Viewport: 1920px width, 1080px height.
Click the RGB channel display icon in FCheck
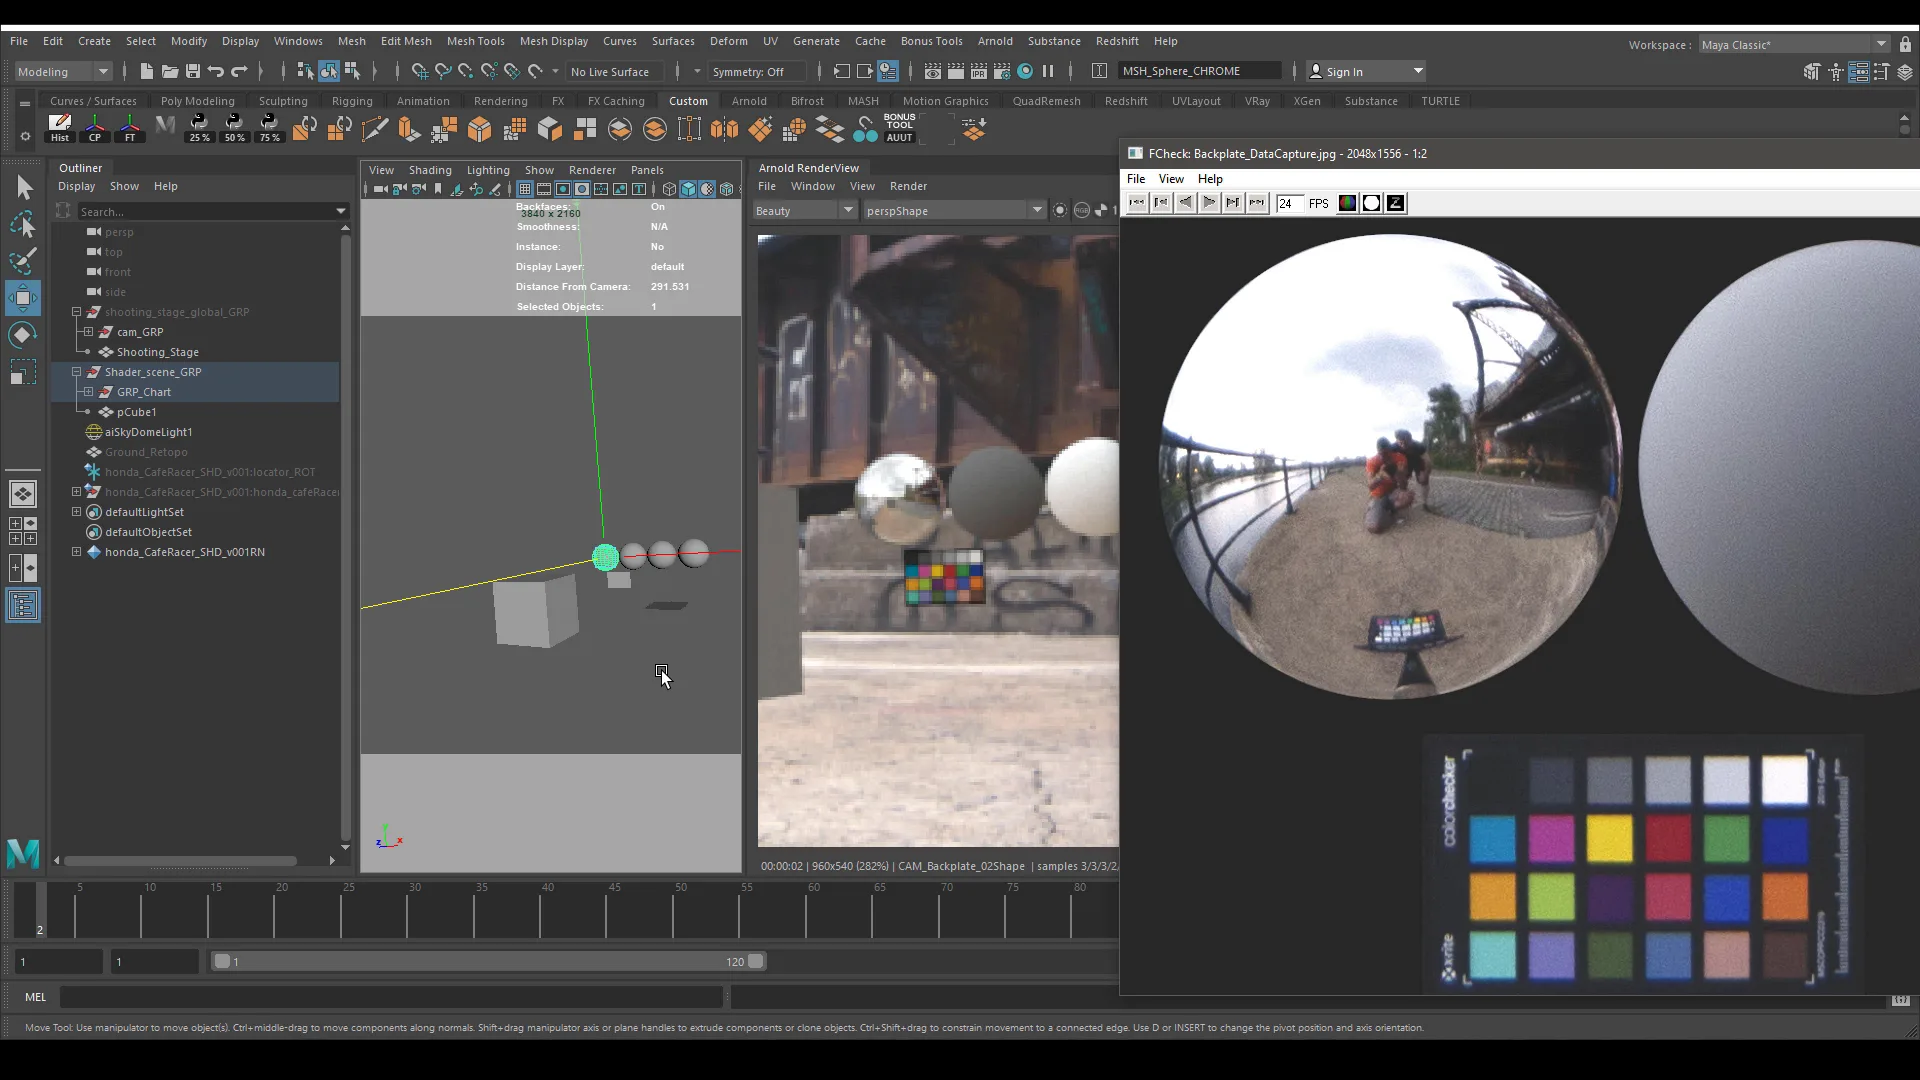(x=1346, y=203)
